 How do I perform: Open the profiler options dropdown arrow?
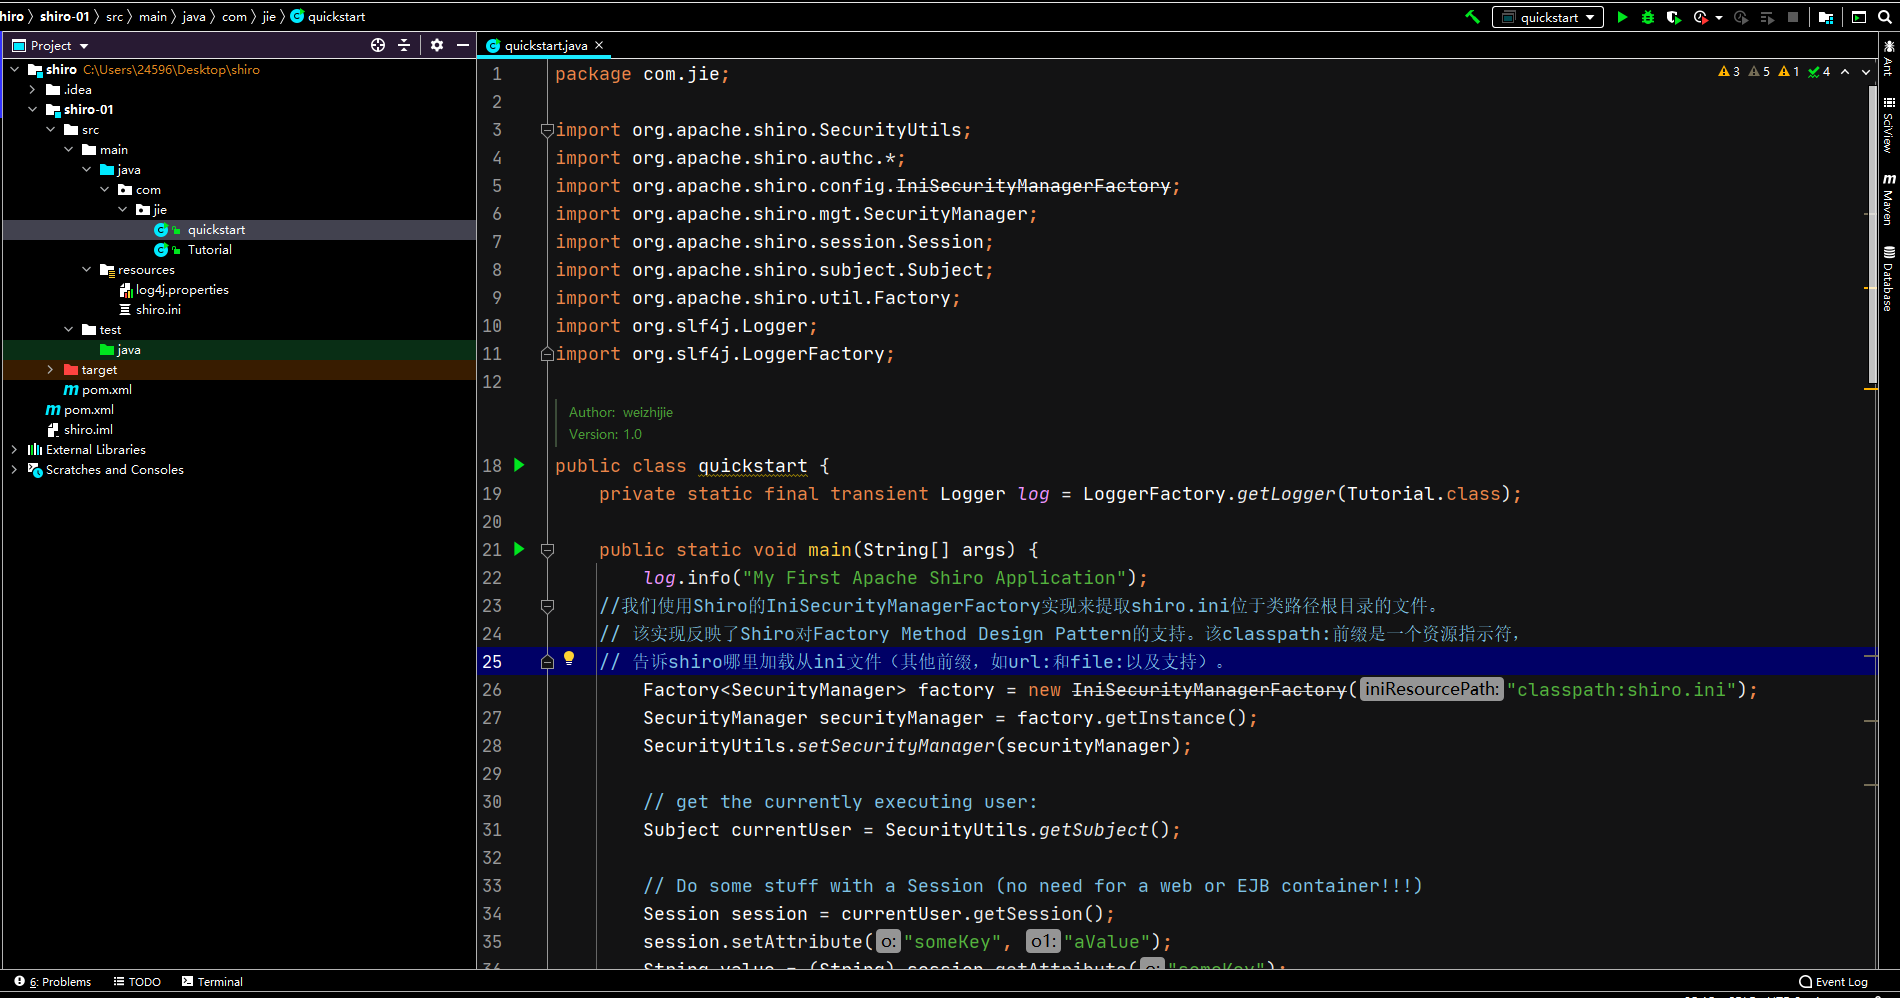(x=1719, y=18)
